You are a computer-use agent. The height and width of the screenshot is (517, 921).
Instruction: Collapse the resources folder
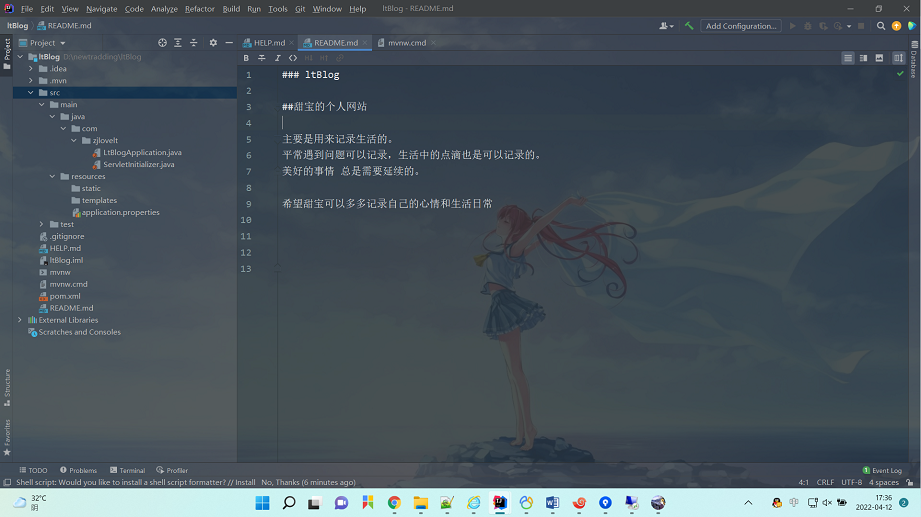tap(53, 176)
